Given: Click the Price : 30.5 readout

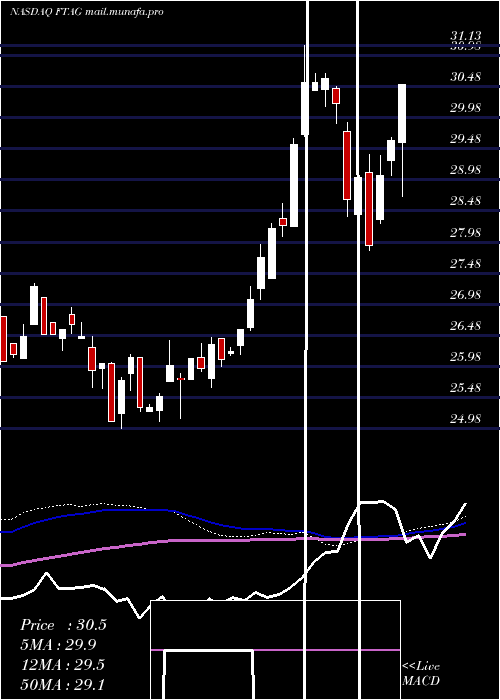Looking at the screenshot, I should coord(63,625).
